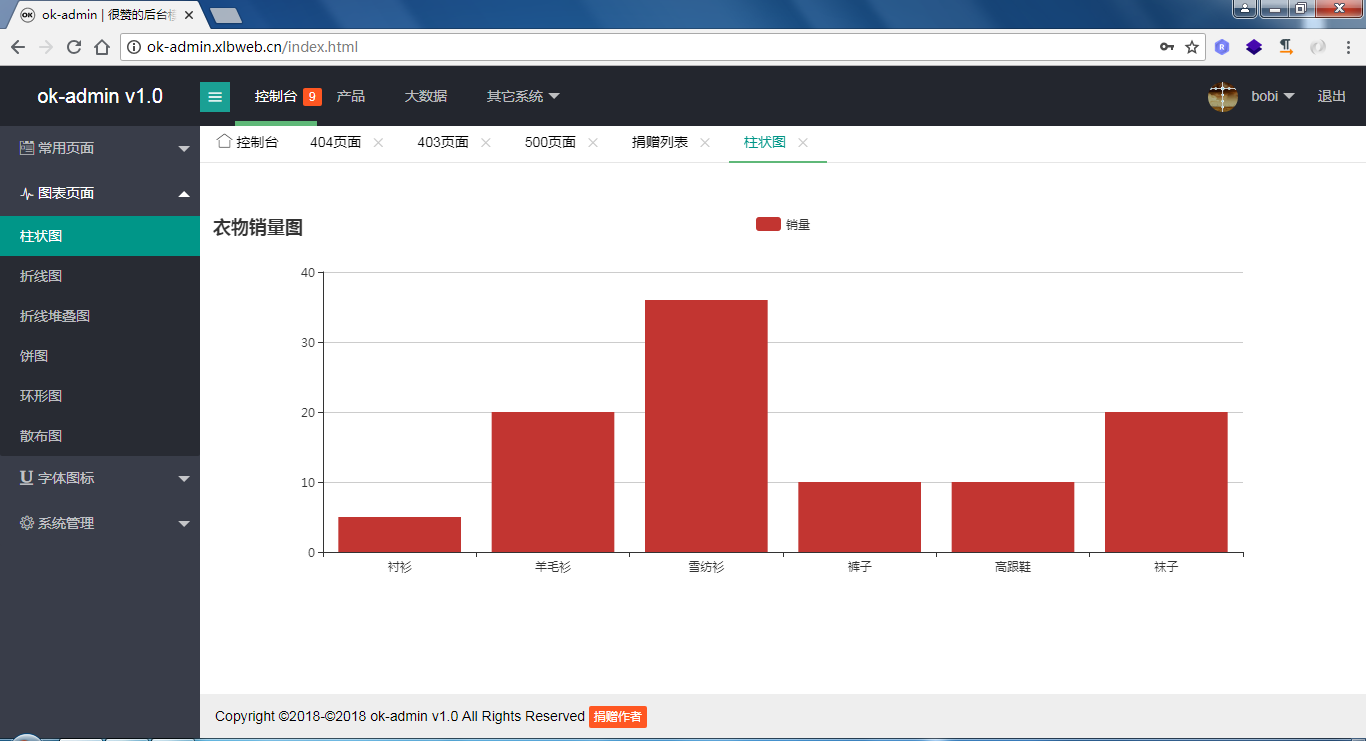Screen dimensions: 1366x741
Task: Click the 捐赠作者 button in the footer
Action: click(618, 717)
